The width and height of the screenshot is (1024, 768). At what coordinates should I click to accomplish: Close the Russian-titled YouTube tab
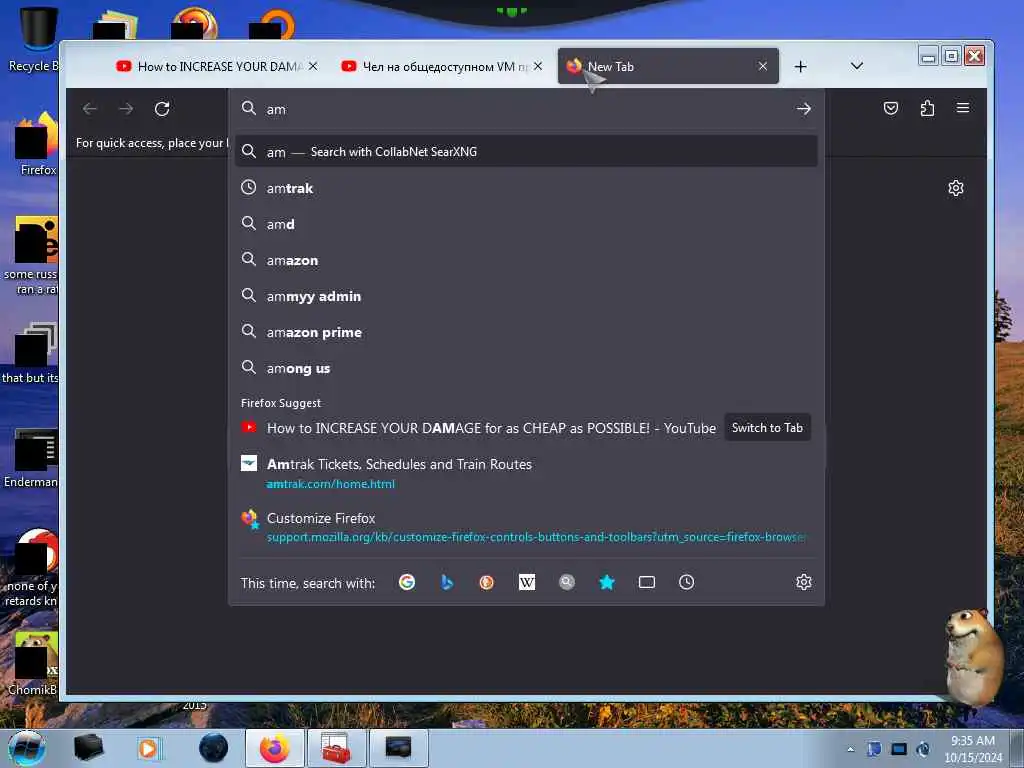click(x=537, y=66)
